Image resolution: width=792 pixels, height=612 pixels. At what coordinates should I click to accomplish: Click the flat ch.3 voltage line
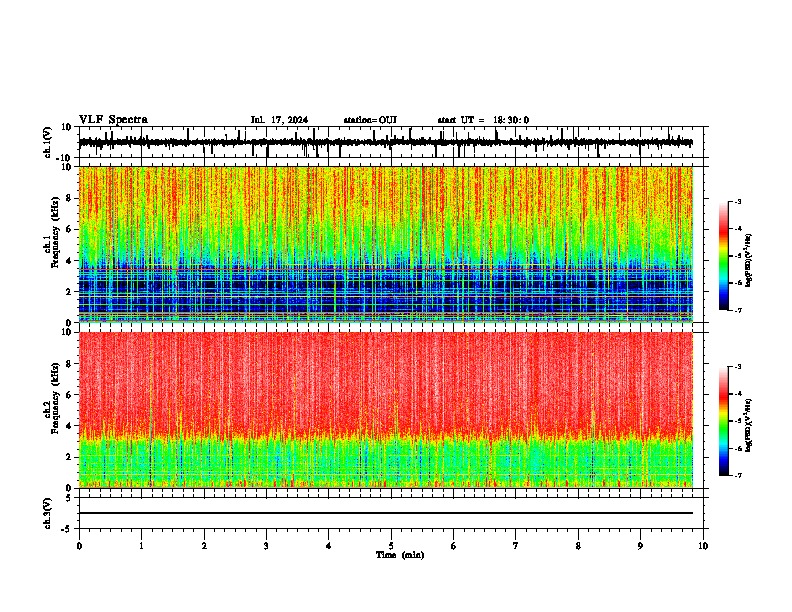(x=385, y=513)
